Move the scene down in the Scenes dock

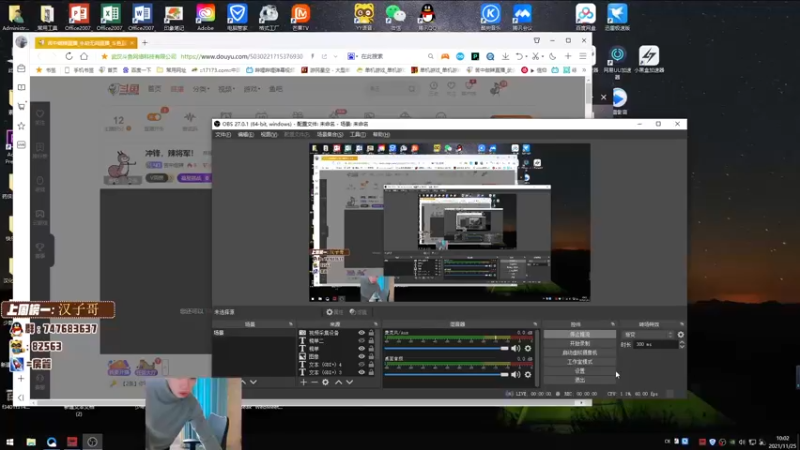click(254, 382)
